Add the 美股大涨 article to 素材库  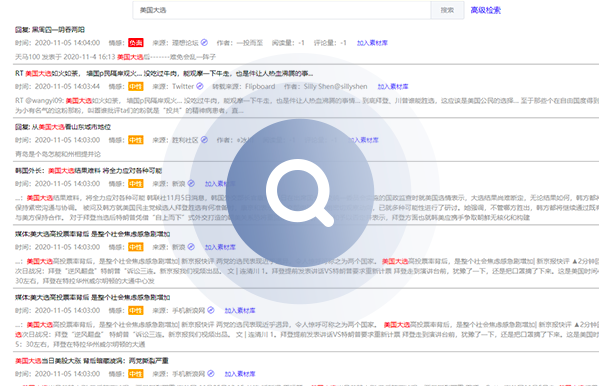[x=240, y=374]
